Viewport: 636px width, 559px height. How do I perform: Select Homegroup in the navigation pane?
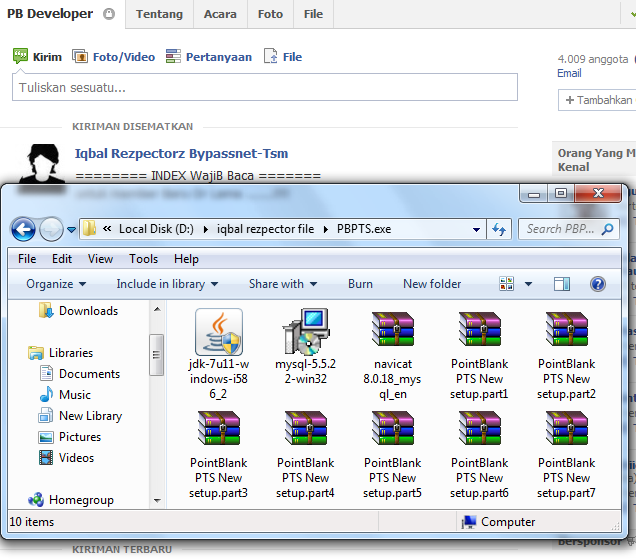click(x=71, y=500)
